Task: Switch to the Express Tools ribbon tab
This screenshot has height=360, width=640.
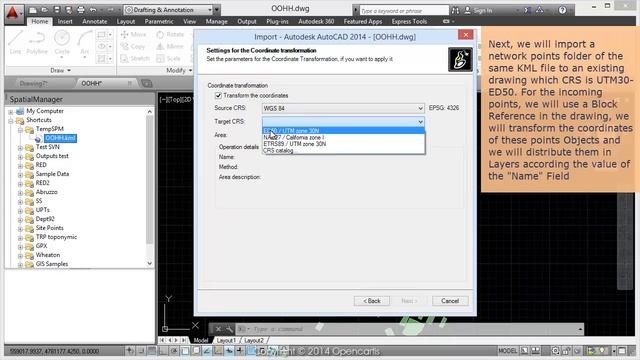Action: point(409,22)
